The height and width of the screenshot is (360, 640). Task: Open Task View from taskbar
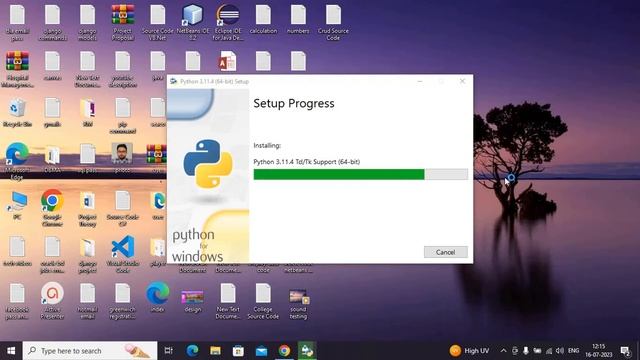[x=169, y=351]
